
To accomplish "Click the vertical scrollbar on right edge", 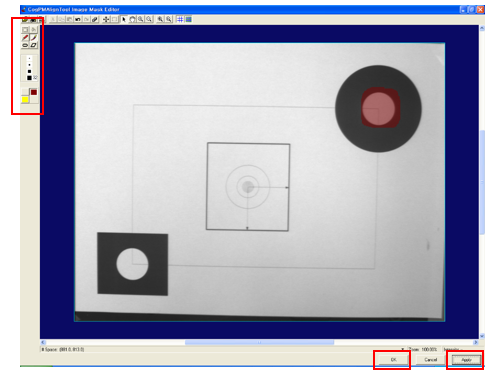I will (x=482, y=182).
